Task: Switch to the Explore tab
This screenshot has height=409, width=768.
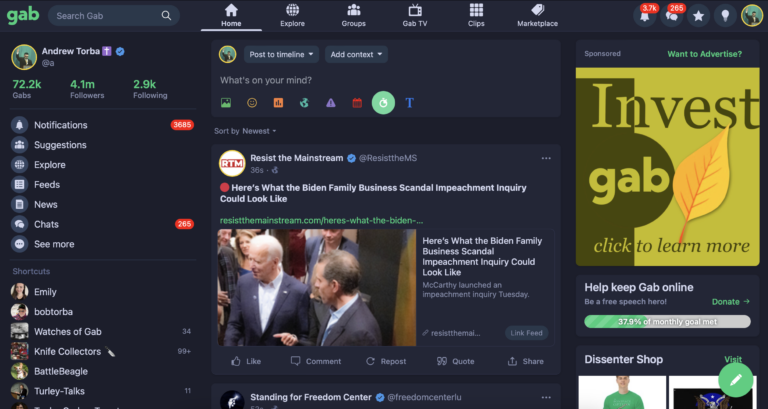Action: click(293, 15)
